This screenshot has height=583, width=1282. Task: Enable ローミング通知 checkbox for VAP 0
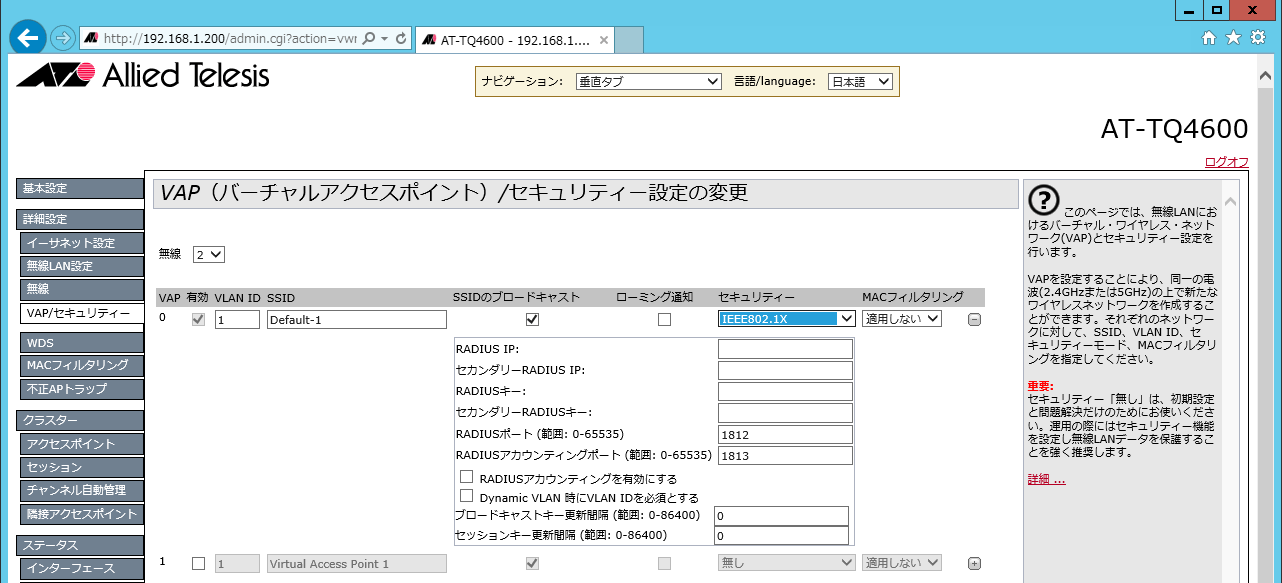(664, 319)
